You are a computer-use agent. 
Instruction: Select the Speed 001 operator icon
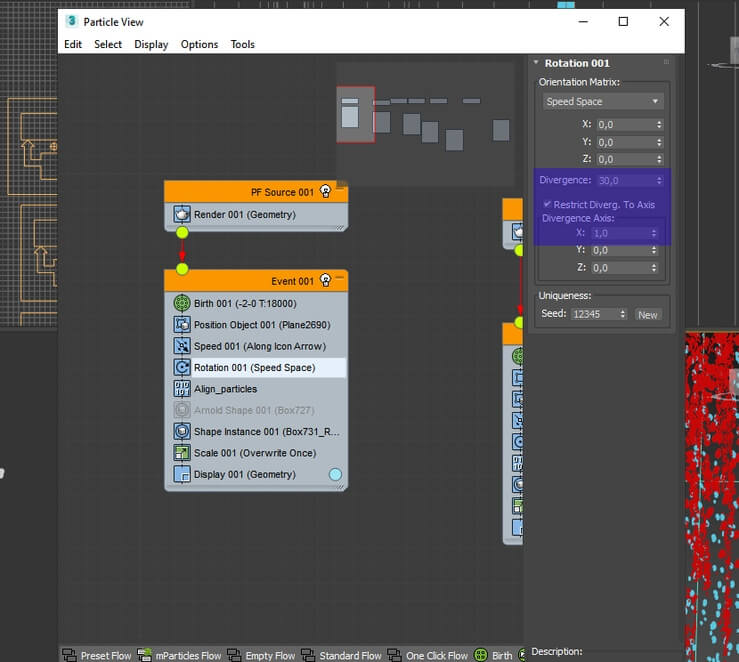pyautogui.click(x=182, y=346)
